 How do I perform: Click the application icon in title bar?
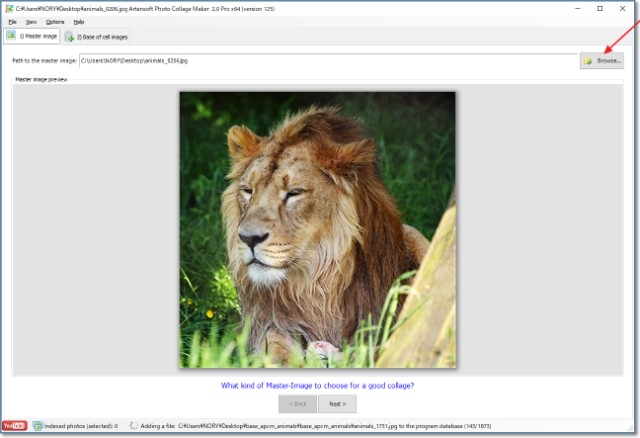(7, 7)
